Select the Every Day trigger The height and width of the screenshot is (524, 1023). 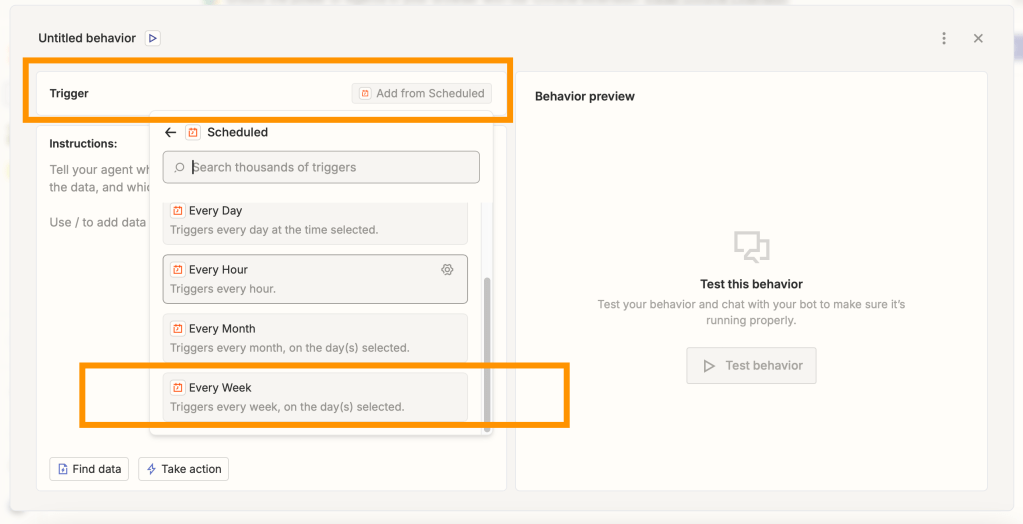tap(315, 220)
